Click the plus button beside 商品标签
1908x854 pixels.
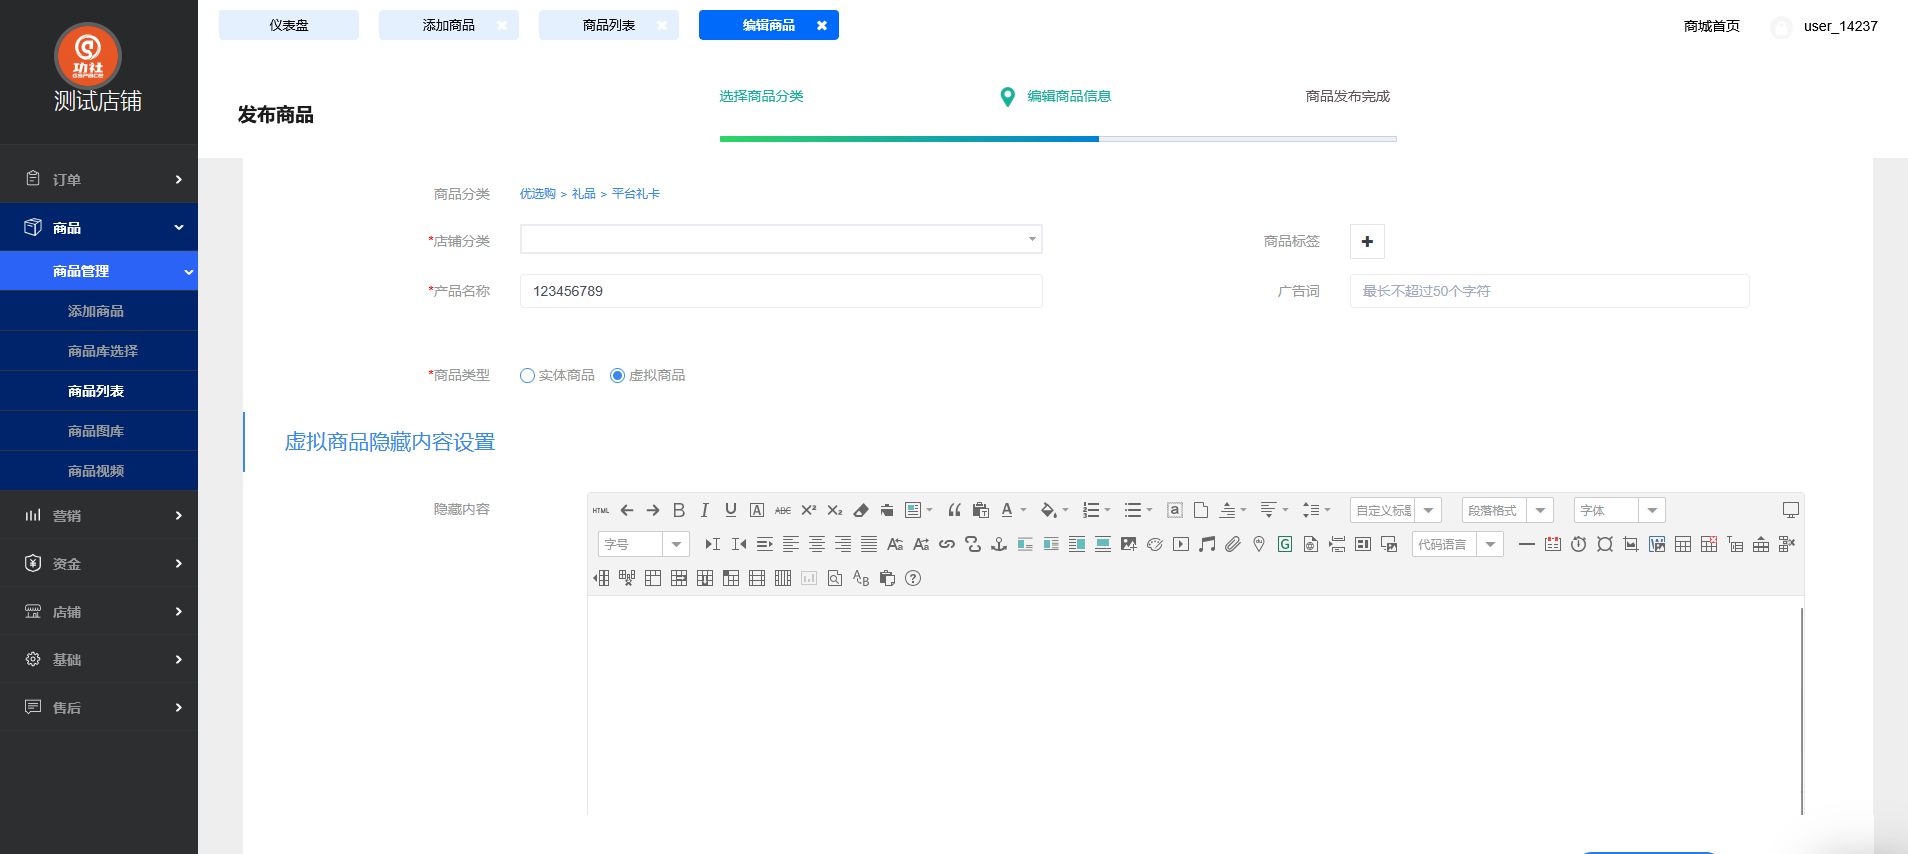click(1367, 241)
